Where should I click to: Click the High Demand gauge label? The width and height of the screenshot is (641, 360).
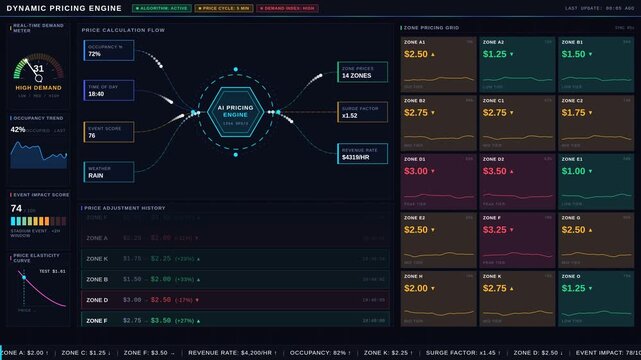click(x=38, y=88)
